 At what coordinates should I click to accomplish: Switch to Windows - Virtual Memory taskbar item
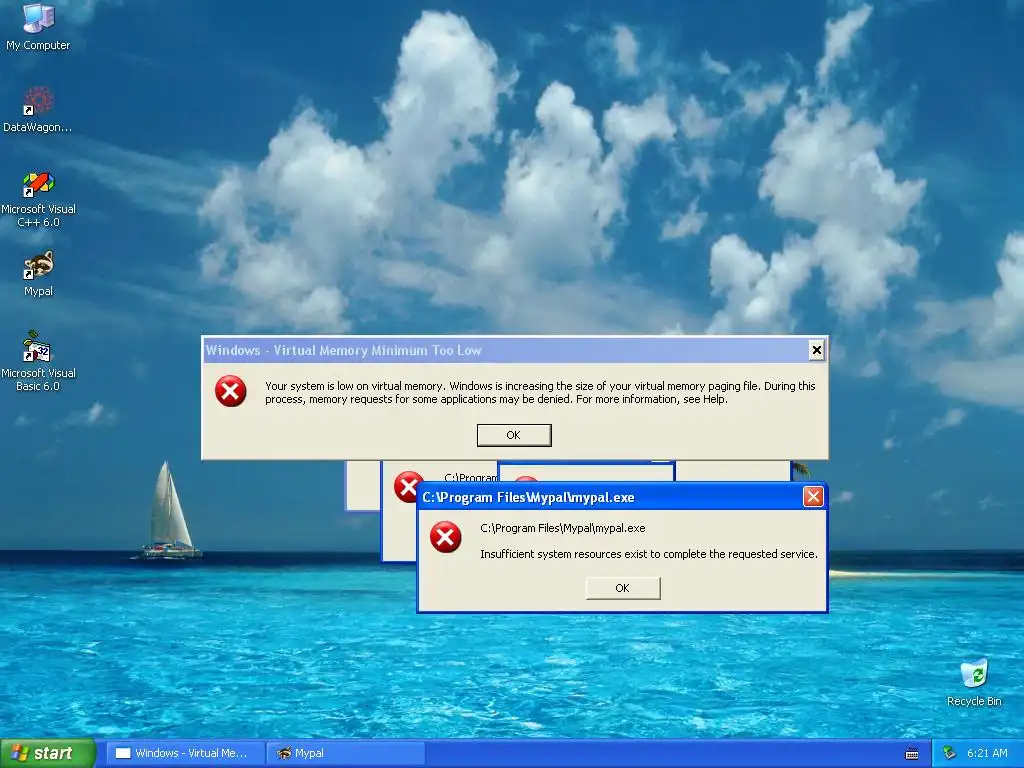click(185, 753)
